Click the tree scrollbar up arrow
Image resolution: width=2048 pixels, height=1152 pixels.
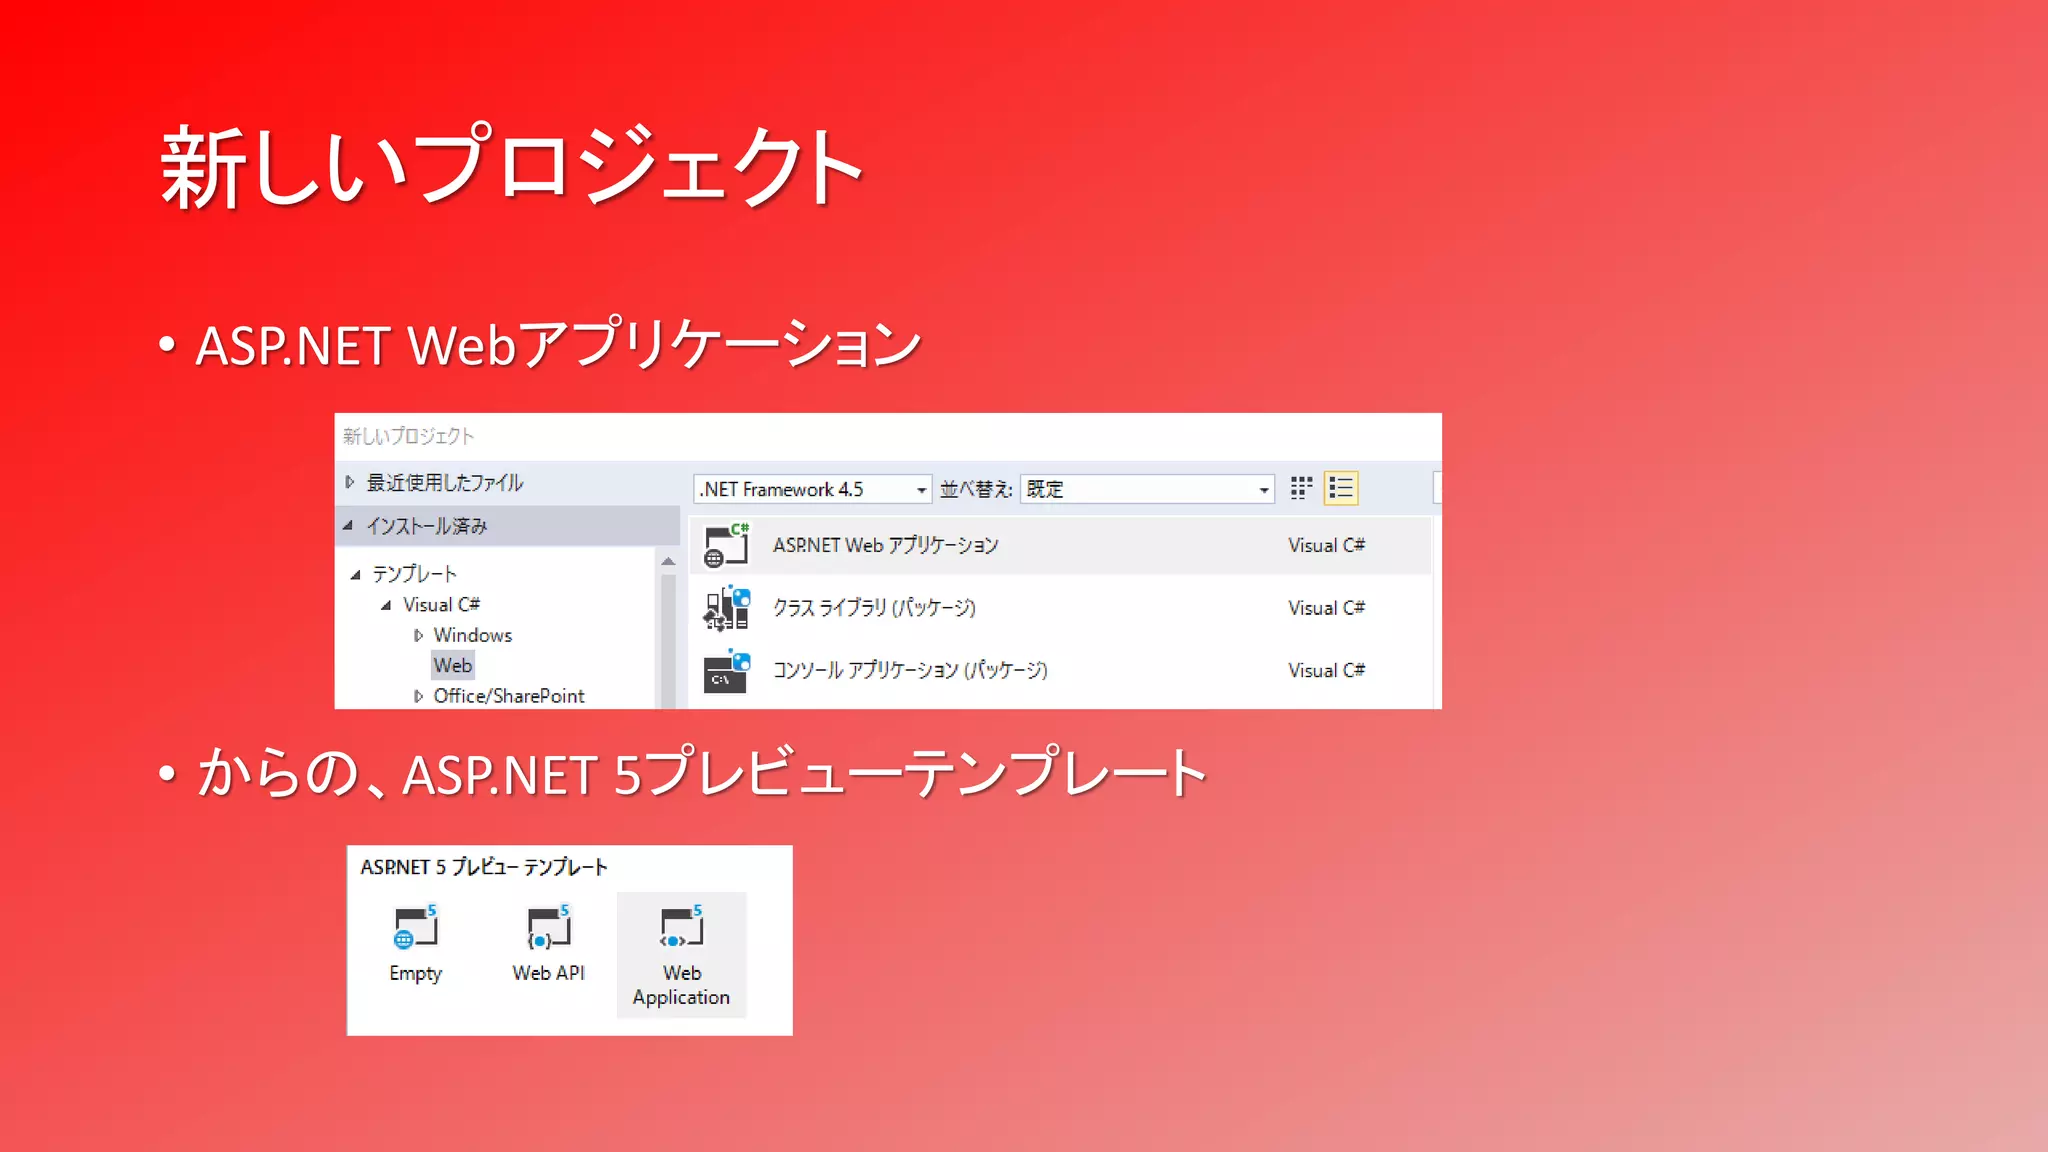coord(668,562)
